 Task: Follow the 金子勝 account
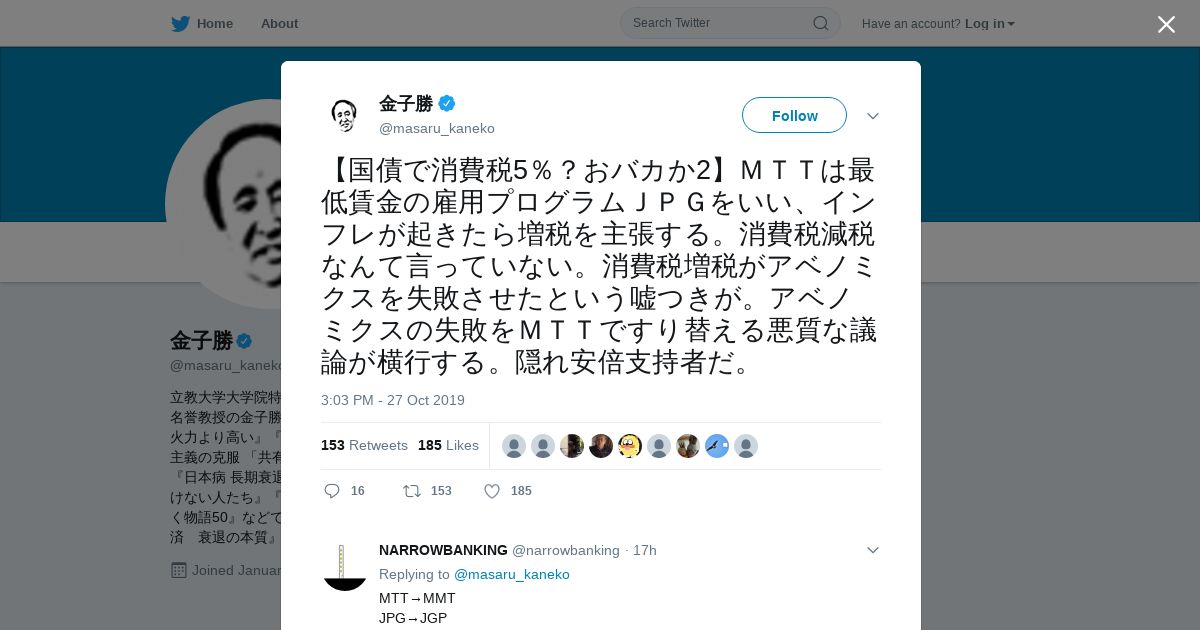point(794,116)
